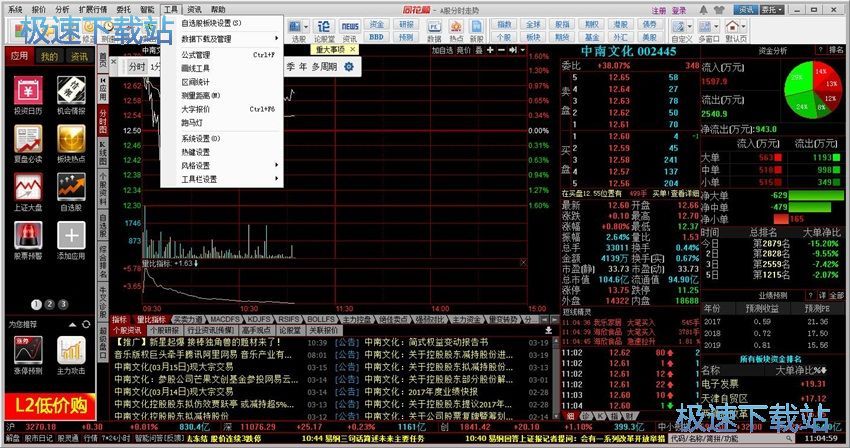Select 大字报价 menu entry
This screenshot has width=850, height=448.
tap(222, 109)
